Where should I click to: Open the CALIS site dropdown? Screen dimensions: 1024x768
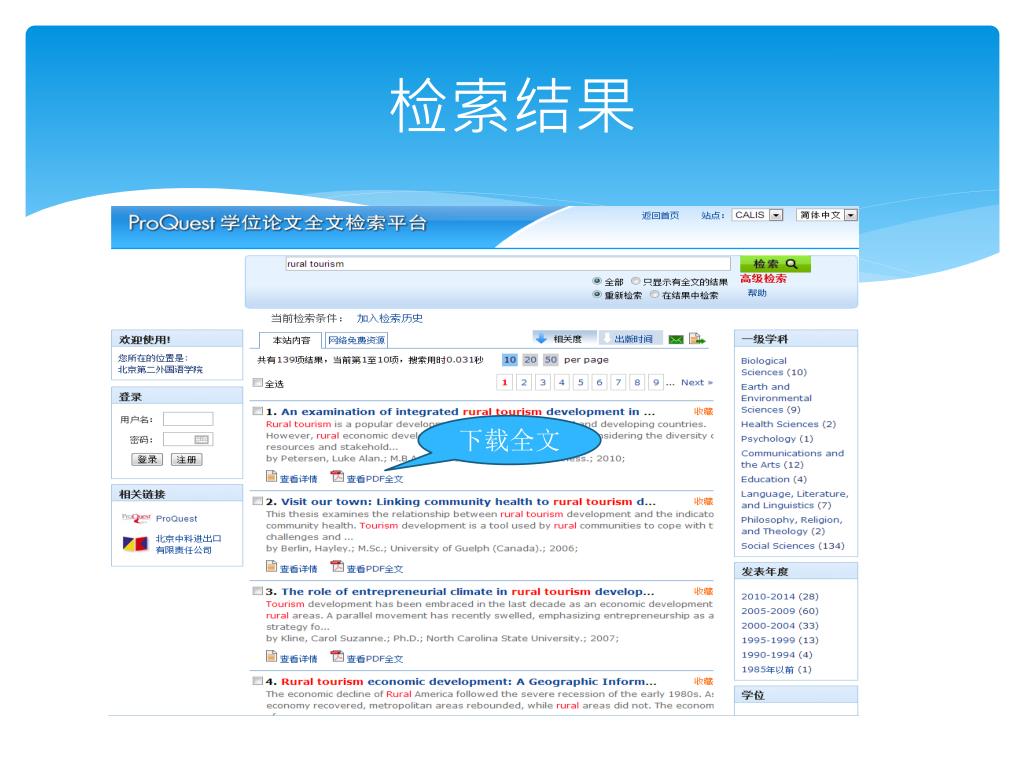click(757, 215)
